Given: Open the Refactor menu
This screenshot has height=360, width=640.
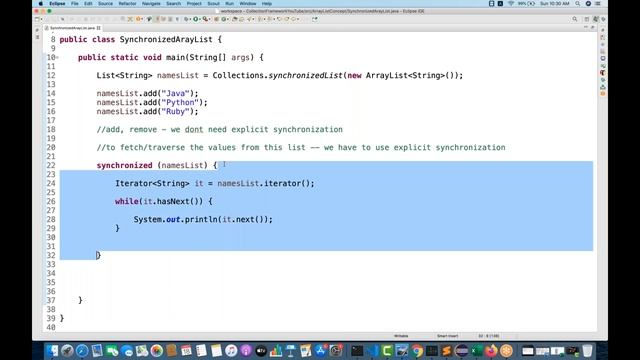Looking at the screenshot, I should coord(127,4).
